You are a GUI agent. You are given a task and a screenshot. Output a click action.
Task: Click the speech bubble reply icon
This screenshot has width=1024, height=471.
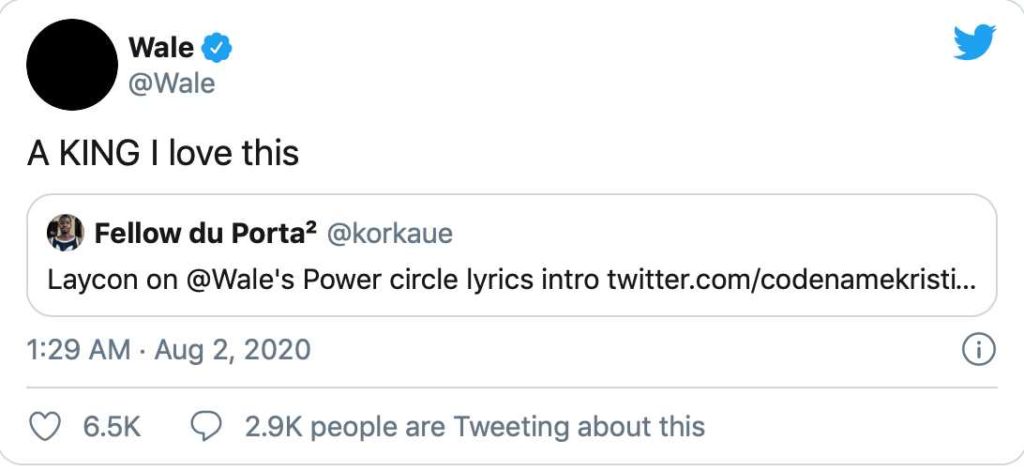click(205, 427)
